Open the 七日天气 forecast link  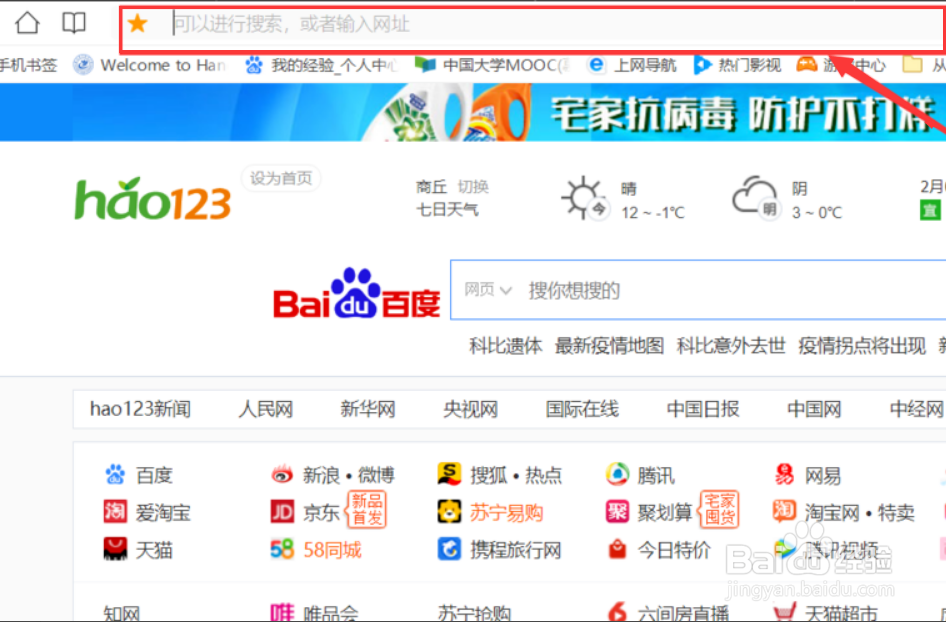447,210
